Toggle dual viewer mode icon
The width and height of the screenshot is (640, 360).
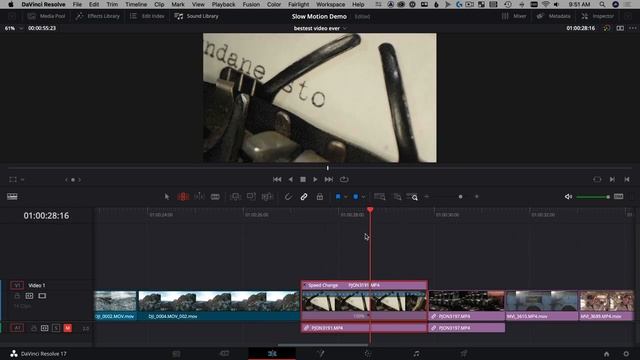coord(620,28)
